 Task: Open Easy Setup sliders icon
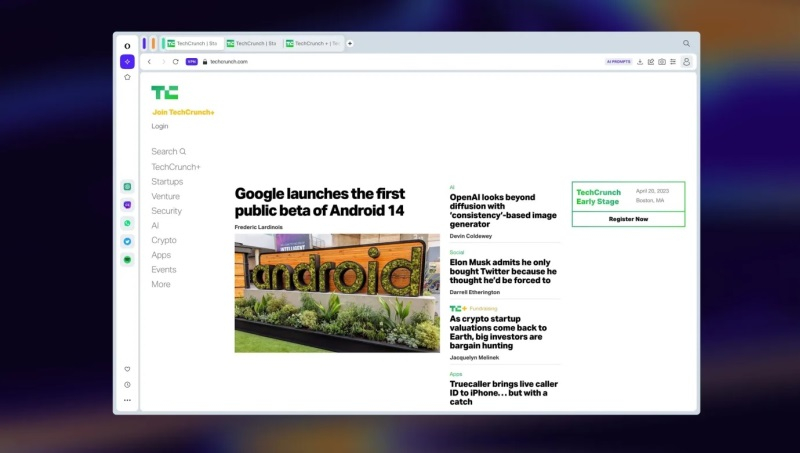pos(673,61)
